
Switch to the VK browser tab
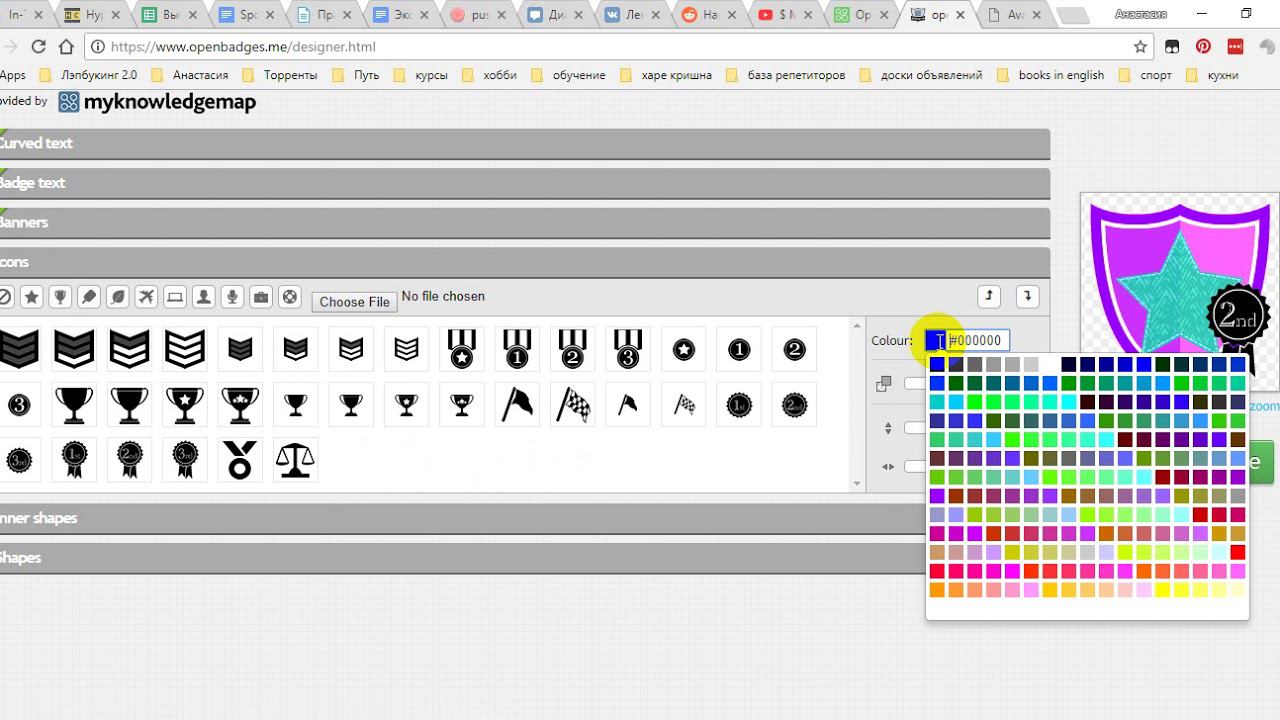tap(630, 15)
